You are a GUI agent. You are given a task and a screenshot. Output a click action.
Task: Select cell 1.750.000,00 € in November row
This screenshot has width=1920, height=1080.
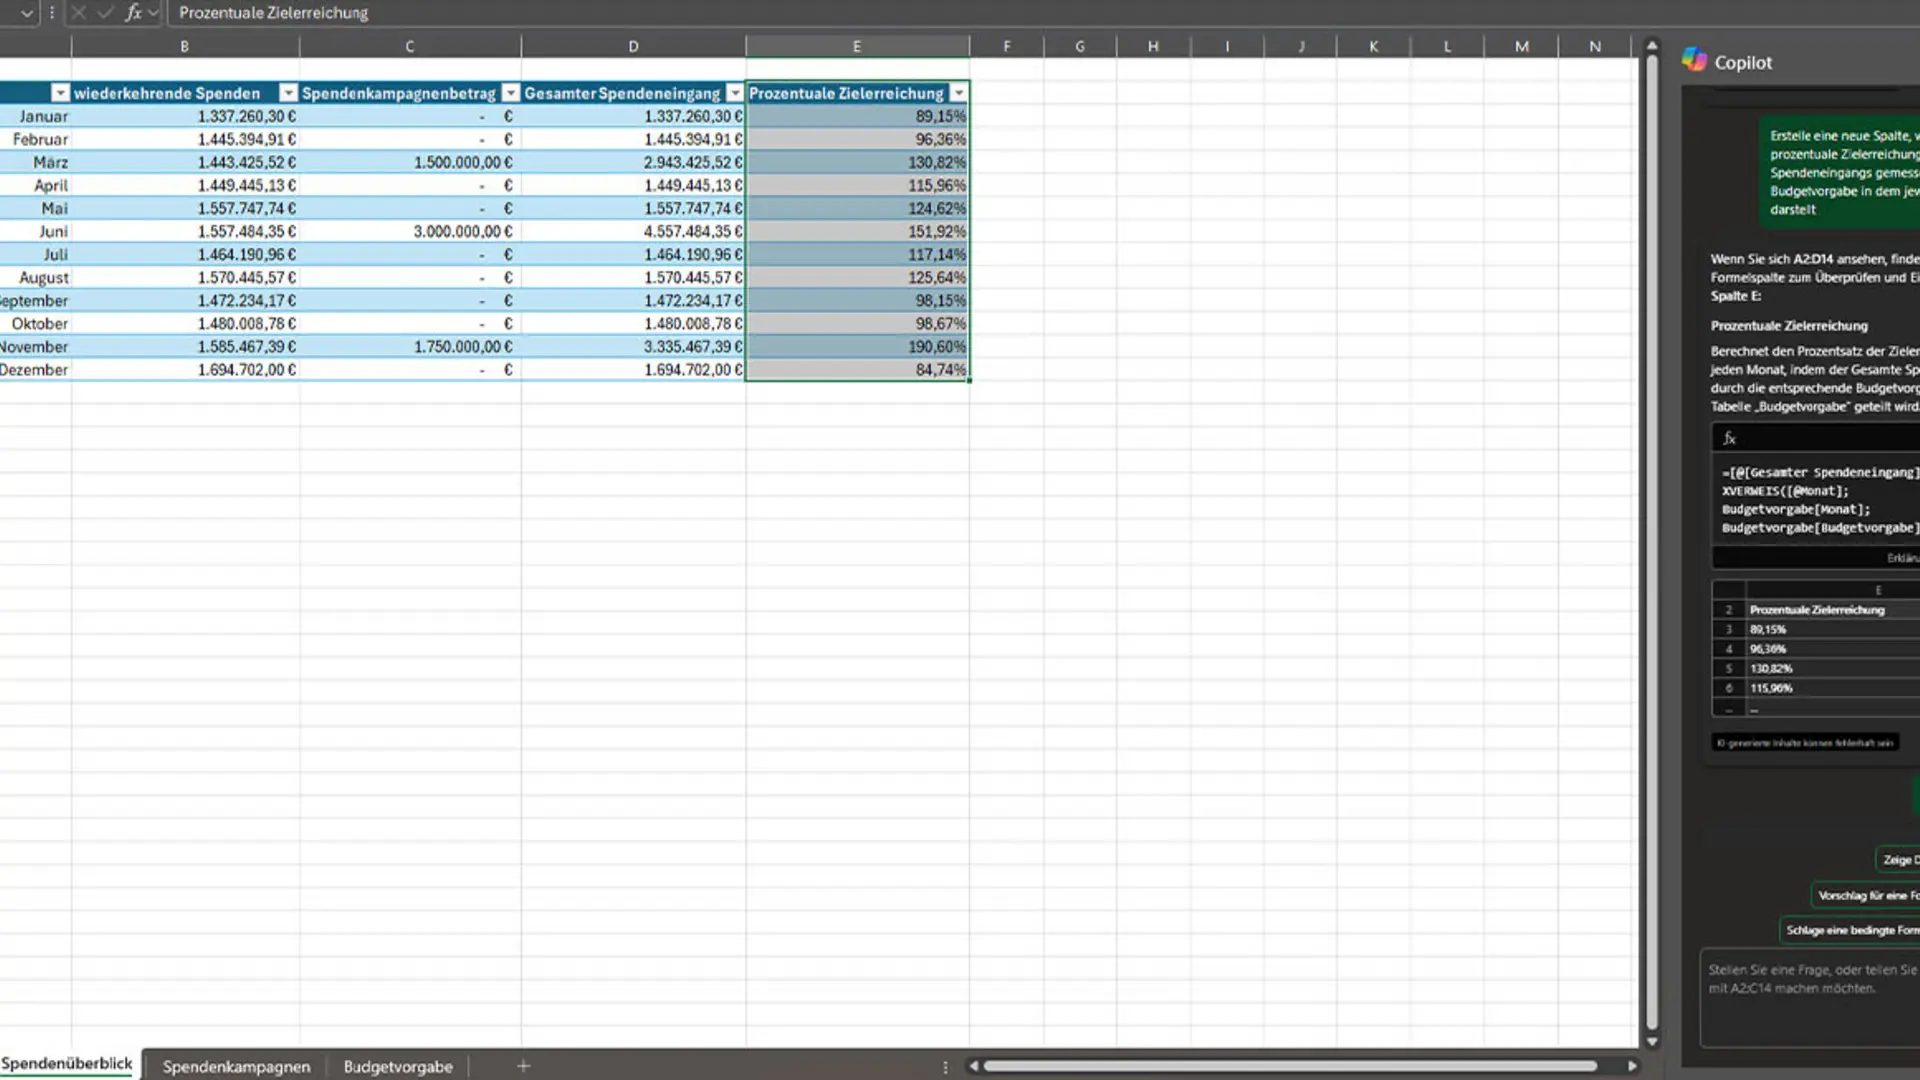410,347
